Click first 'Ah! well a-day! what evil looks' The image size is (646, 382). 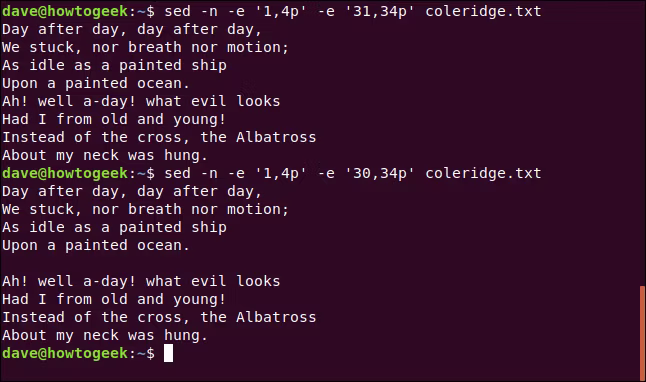(141, 101)
